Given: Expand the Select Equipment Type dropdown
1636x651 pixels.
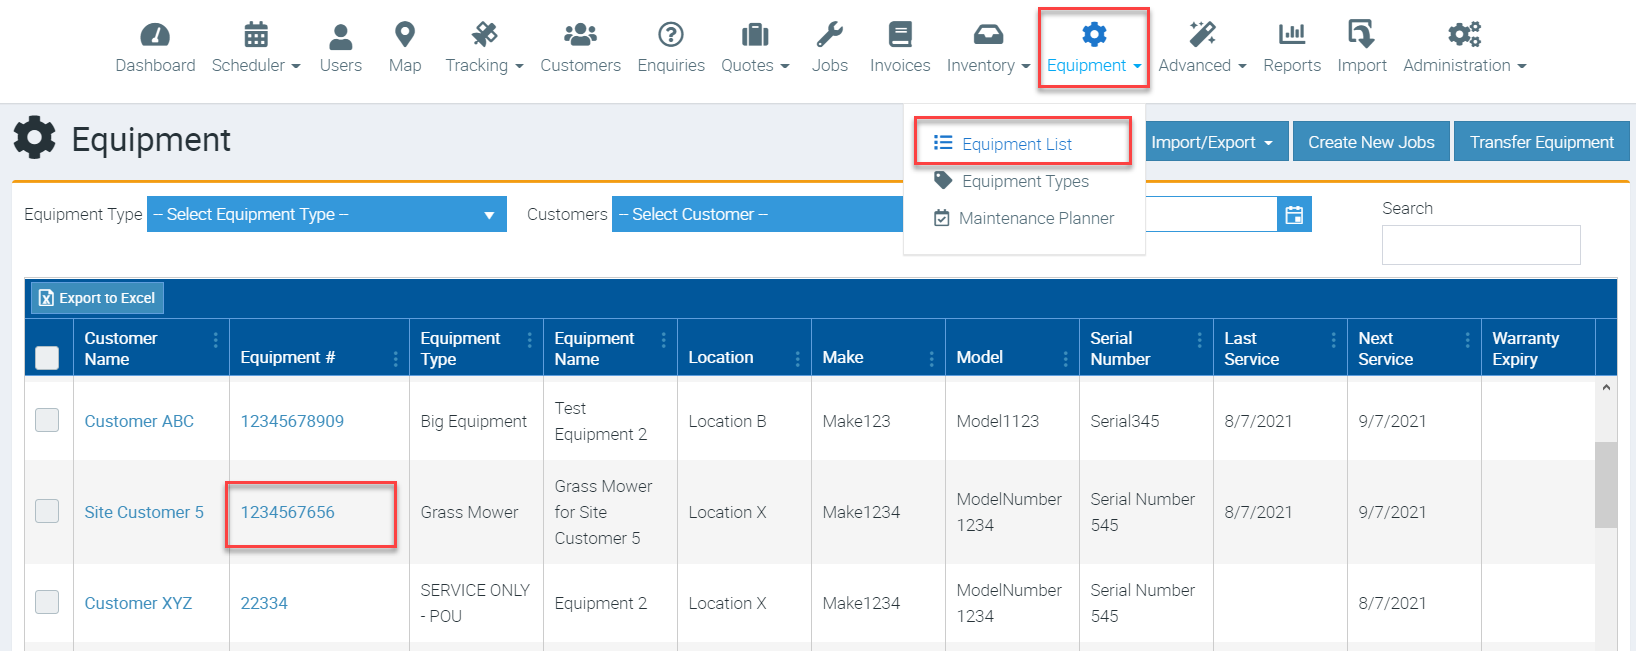Looking at the screenshot, I should 326,214.
